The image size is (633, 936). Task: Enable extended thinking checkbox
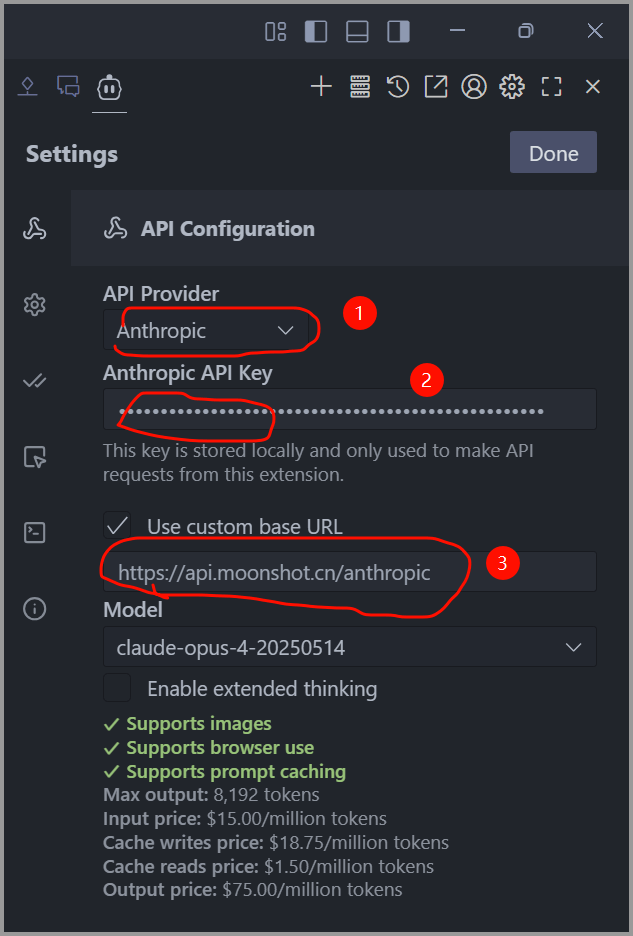coord(117,688)
